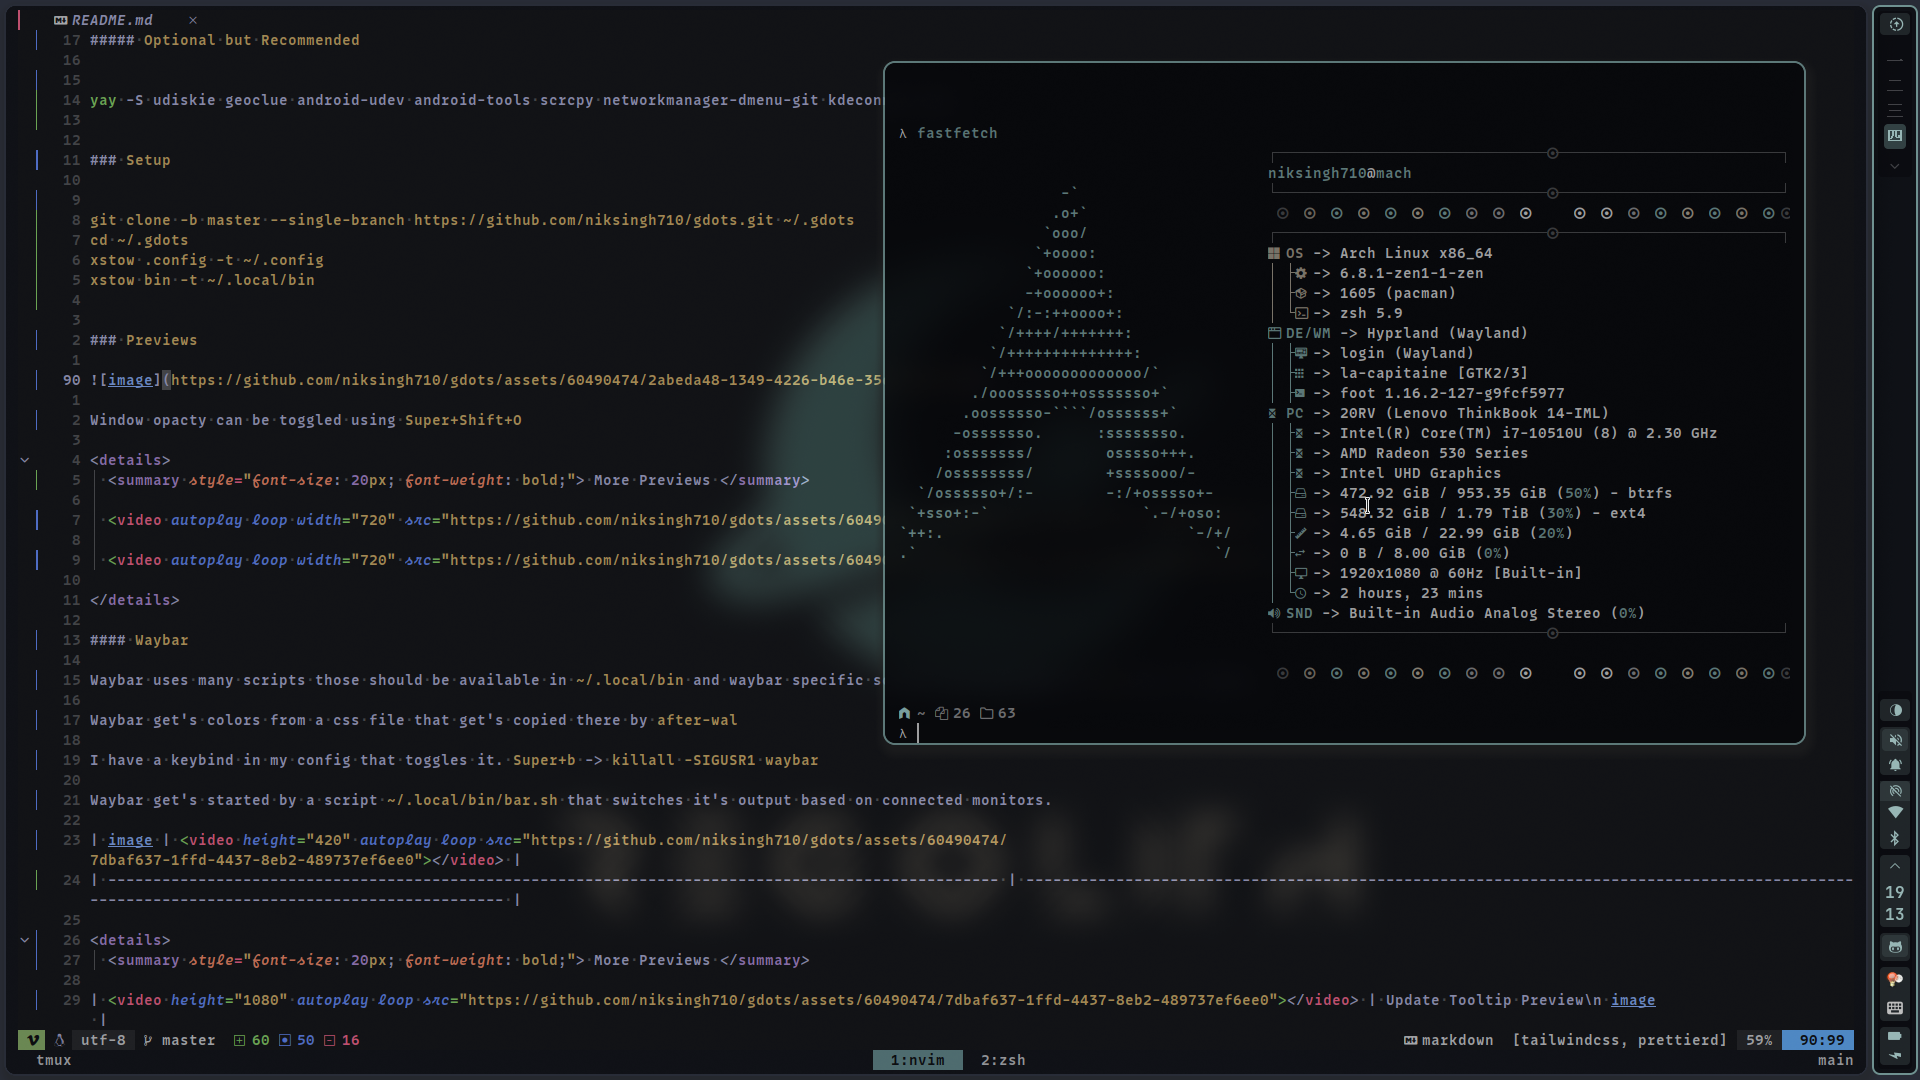The width and height of the screenshot is (1920, 1080).
Task: Switch to workspace 三 in waybar
Action: pos(1895,110)
